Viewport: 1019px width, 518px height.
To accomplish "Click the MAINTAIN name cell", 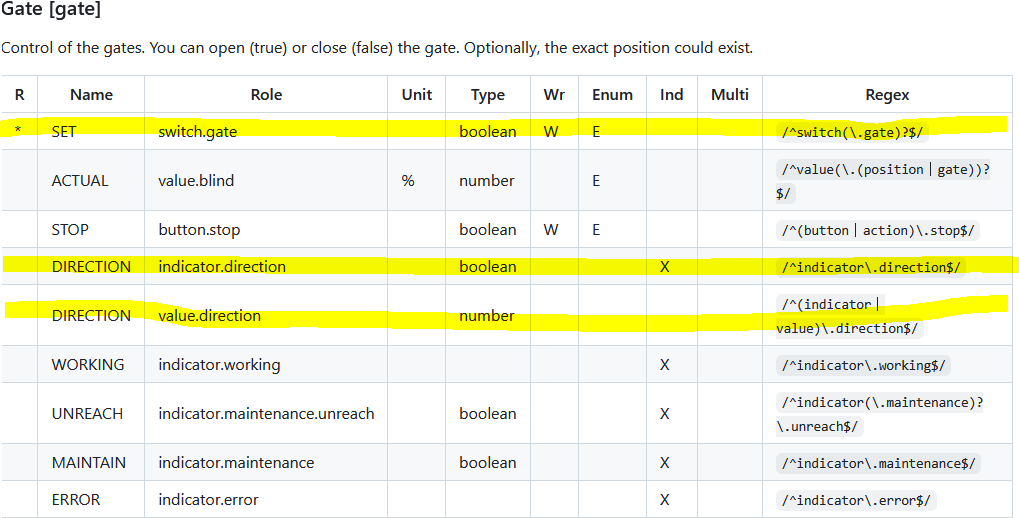I will click(89, 462).
